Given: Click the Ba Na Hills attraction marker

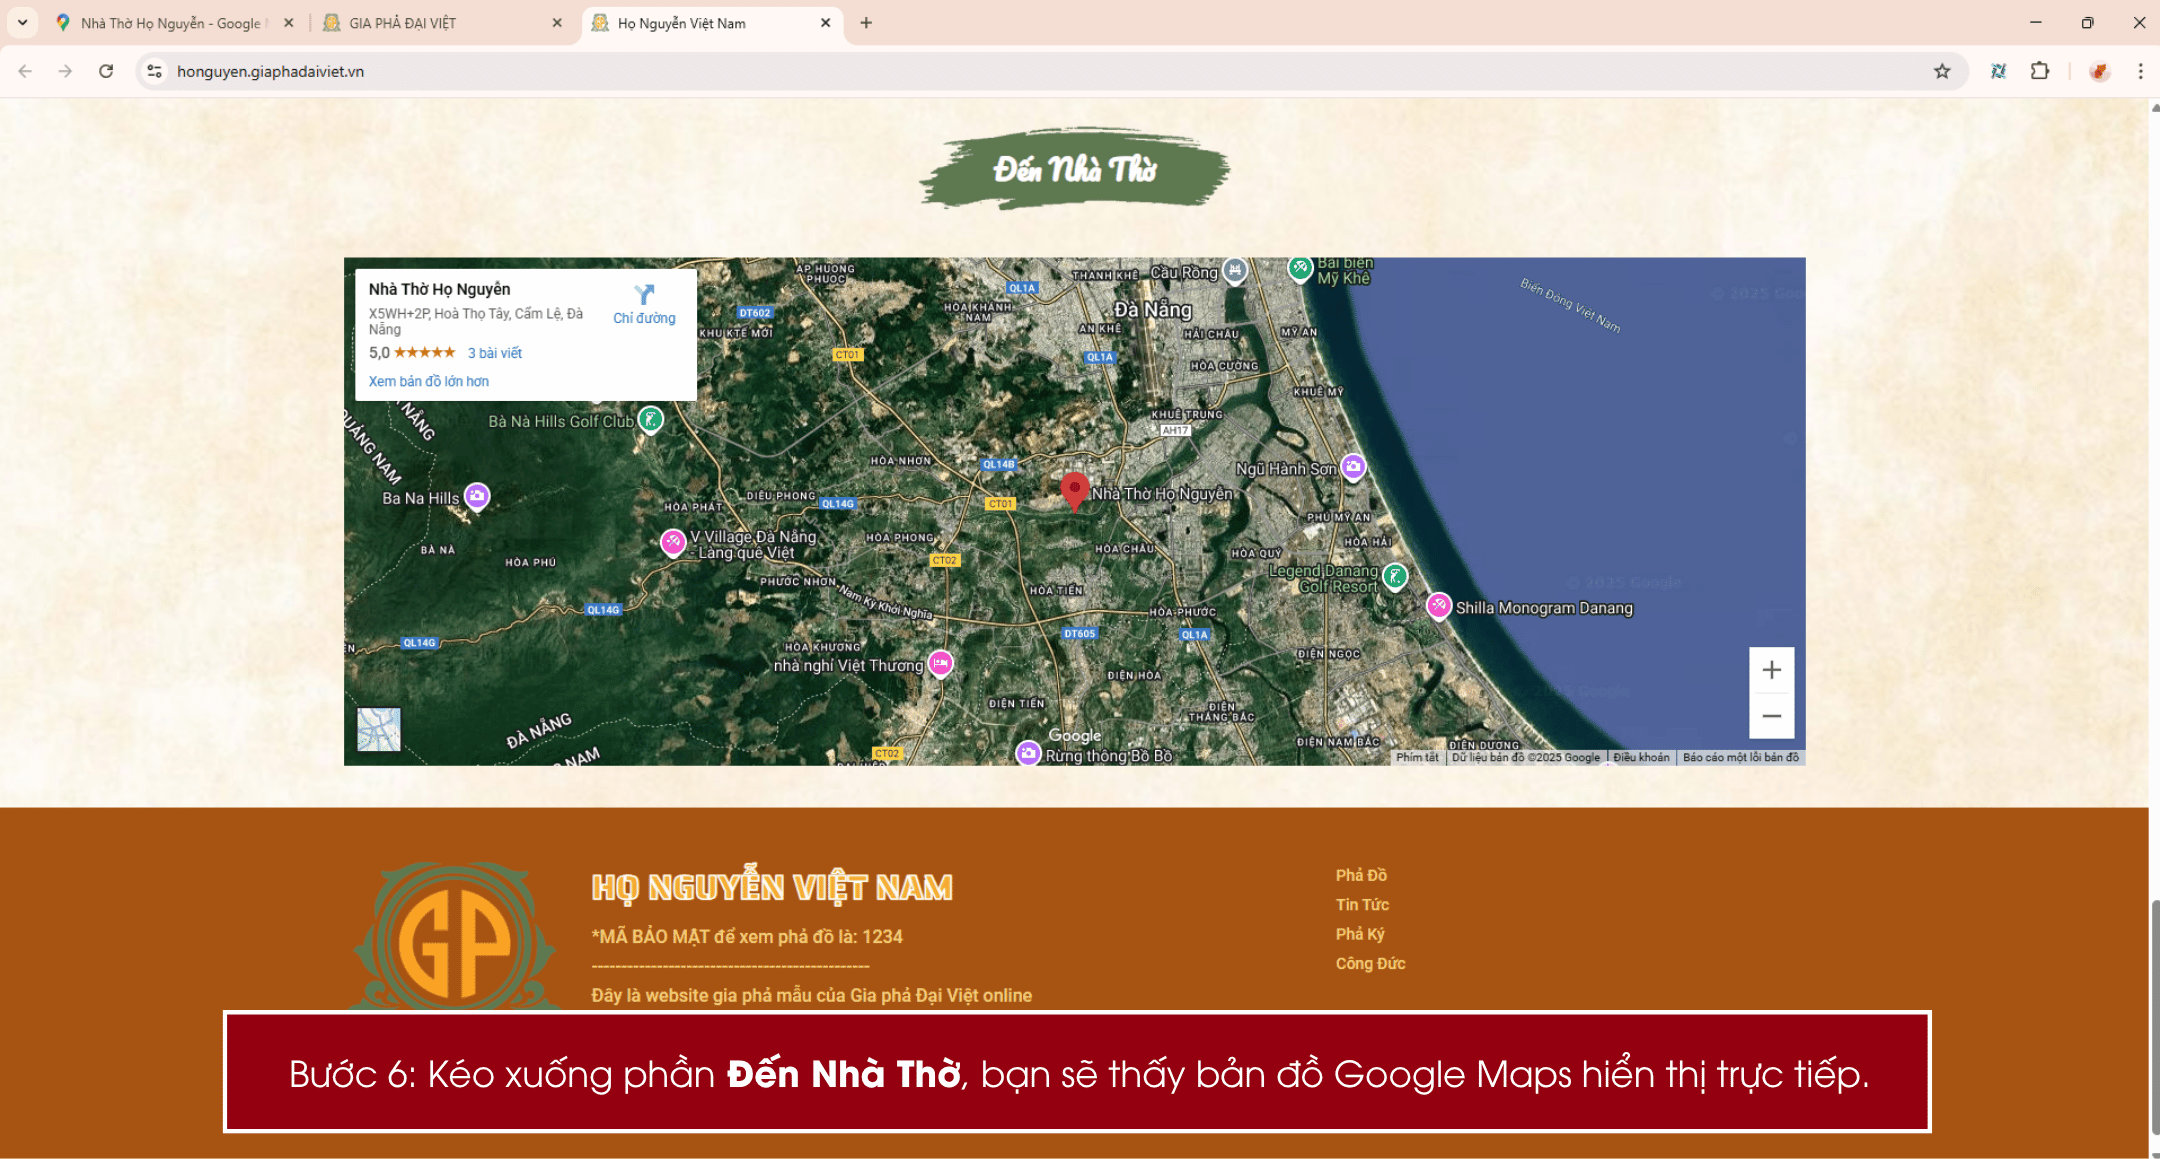Looking at the screenshot, I should point(478,495).
